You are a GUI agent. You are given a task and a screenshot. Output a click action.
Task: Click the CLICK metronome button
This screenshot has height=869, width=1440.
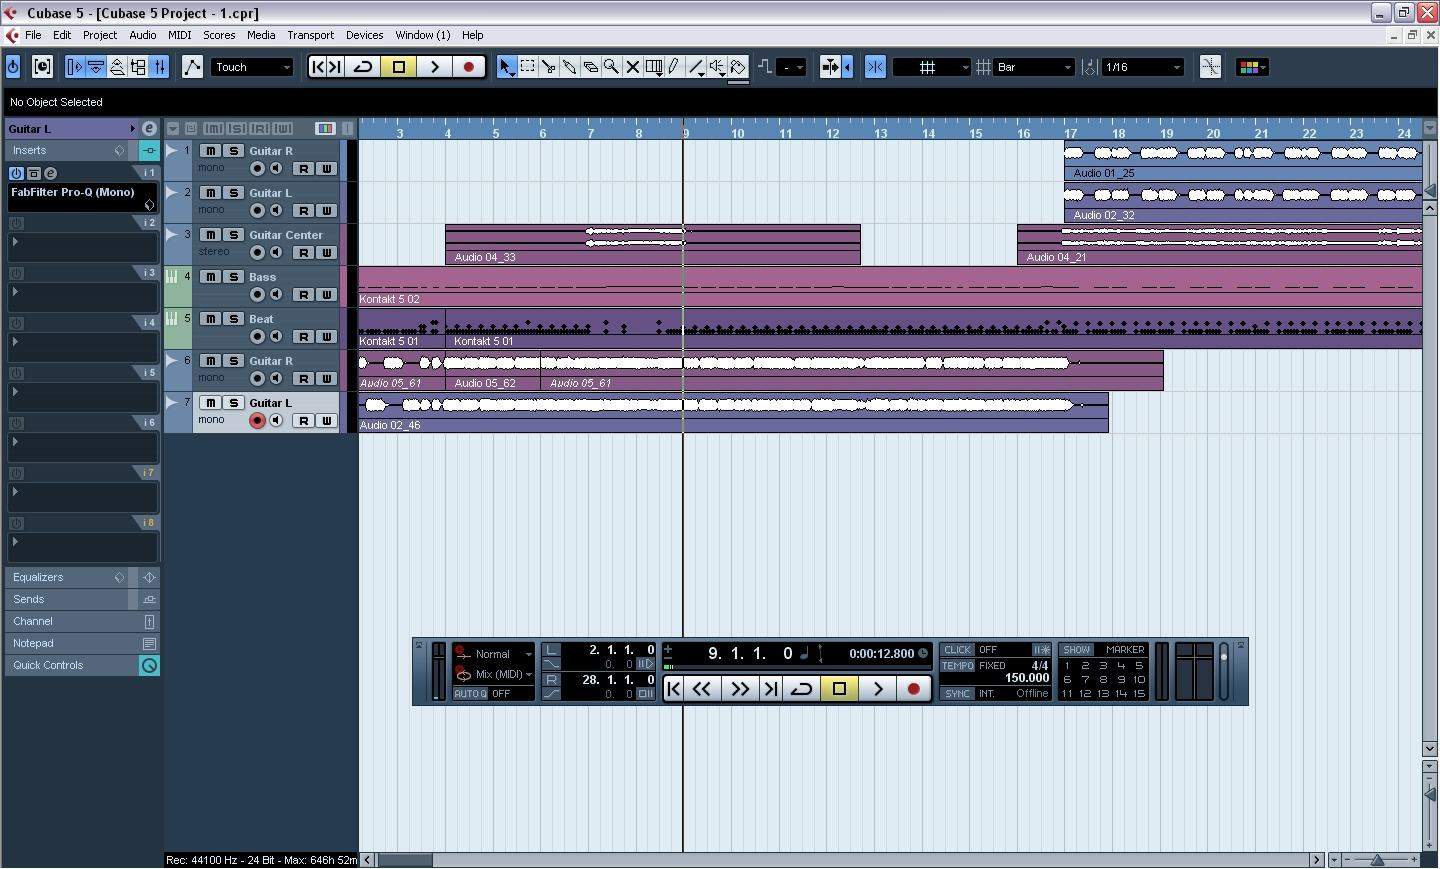957,650
